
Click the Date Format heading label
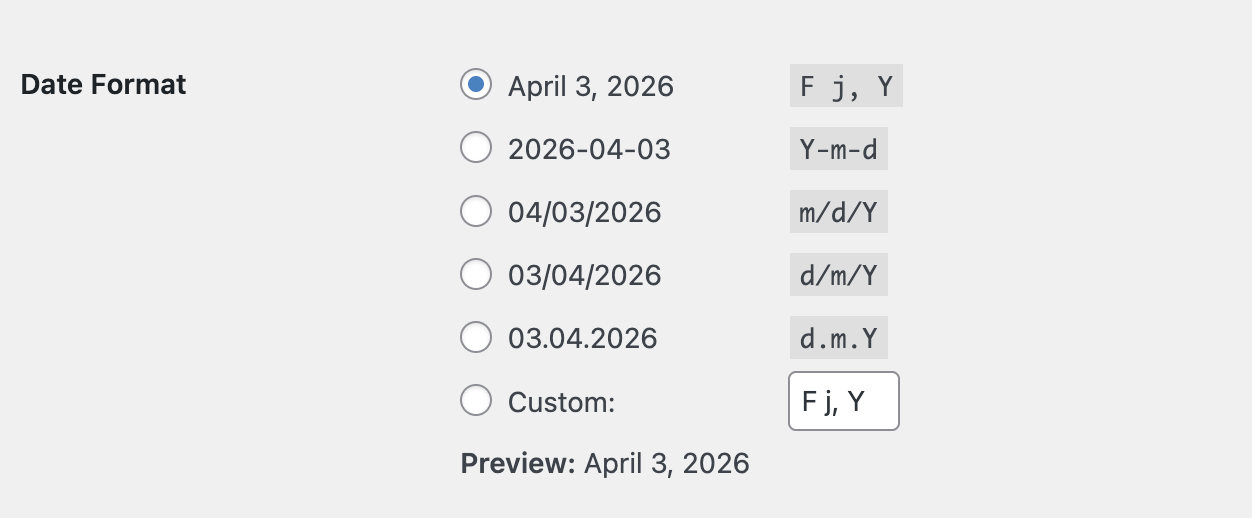tap(103, 85)
